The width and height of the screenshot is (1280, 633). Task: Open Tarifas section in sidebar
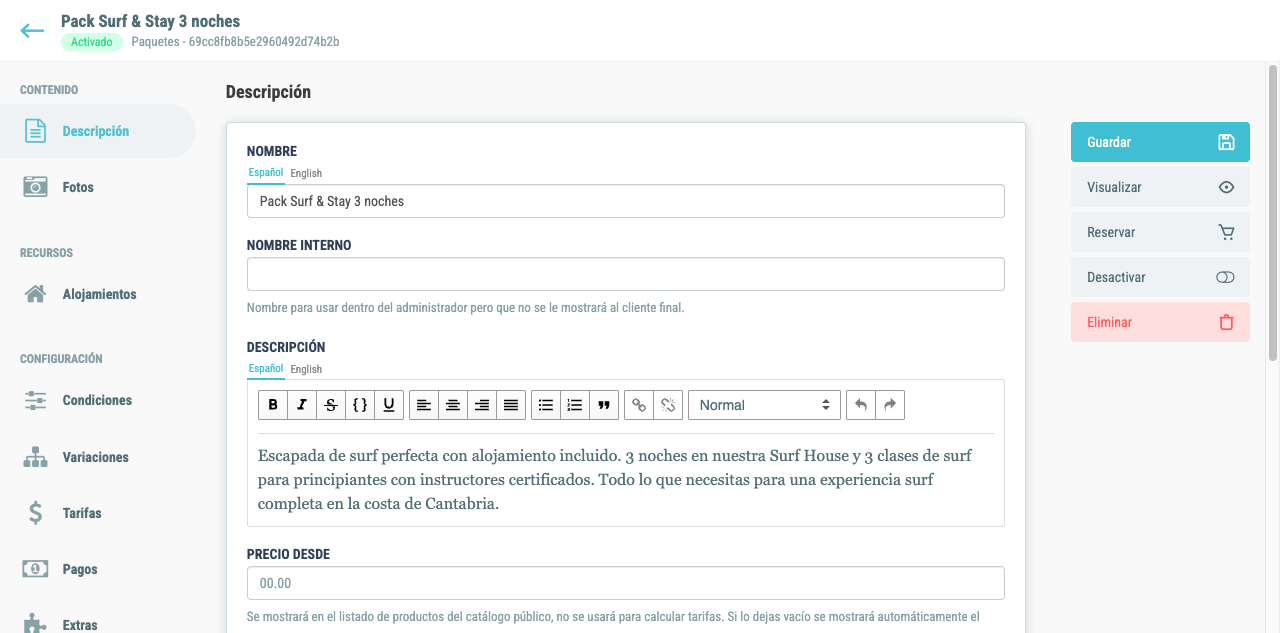point(97,513)
